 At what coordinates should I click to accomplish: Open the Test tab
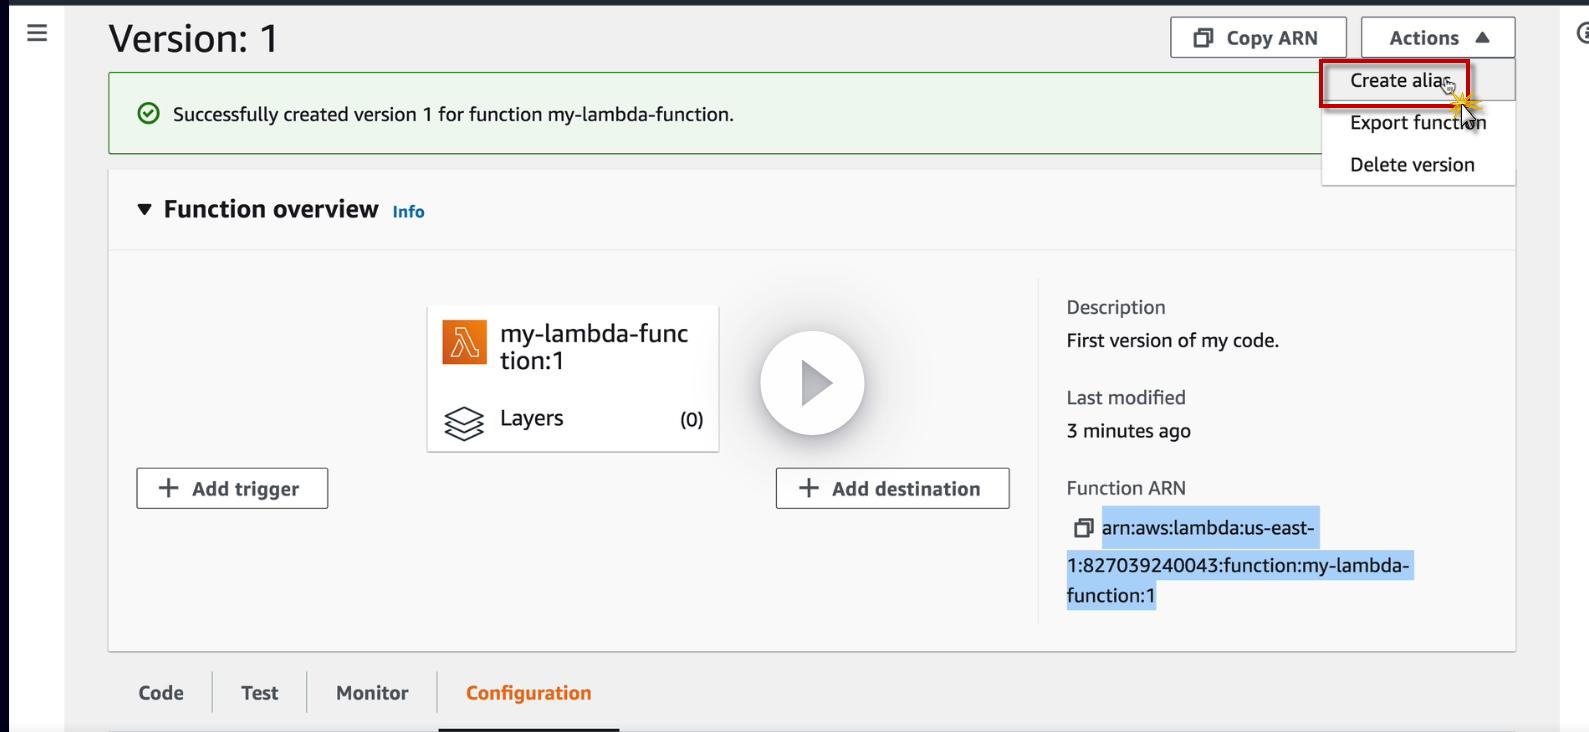pyautogui.click(x=259, y=693)
